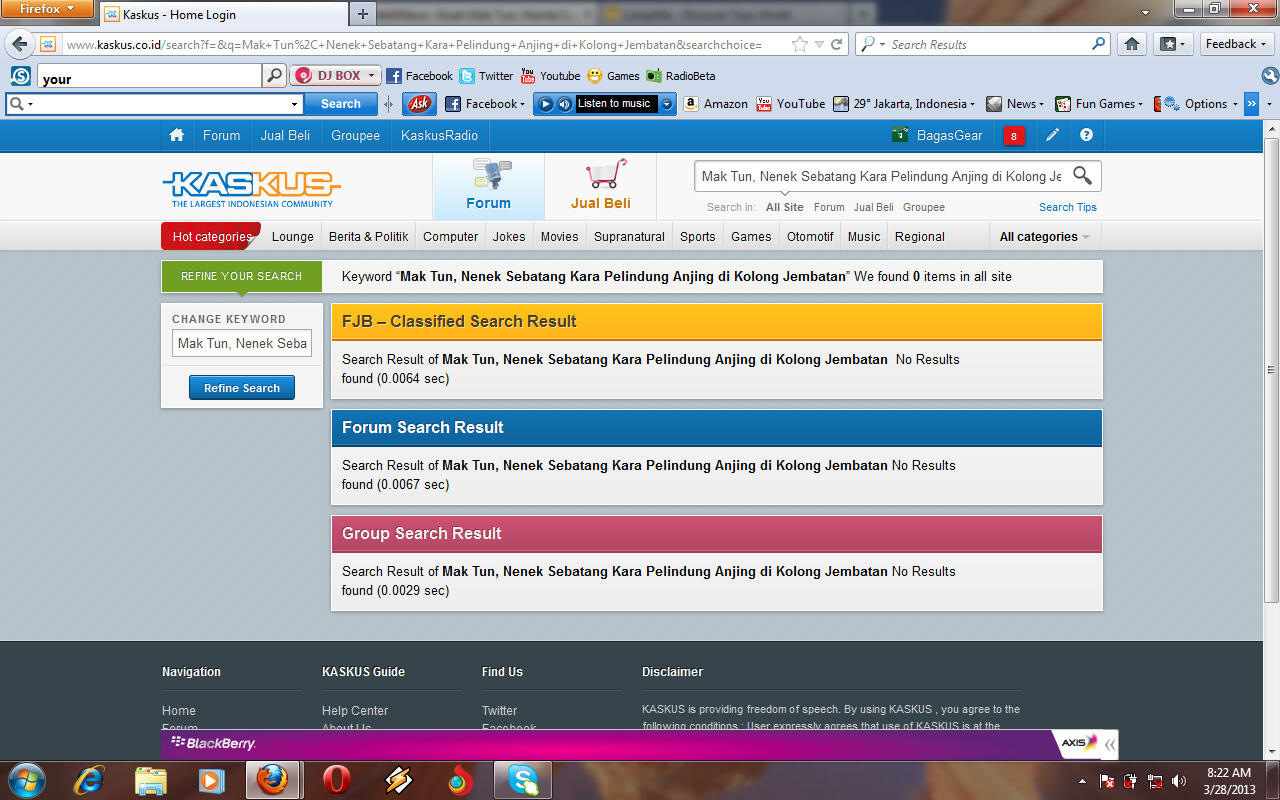Viewport: 1280px width, 800px height.
Task: Set search scope to All Site
Action: click(785, 207)
